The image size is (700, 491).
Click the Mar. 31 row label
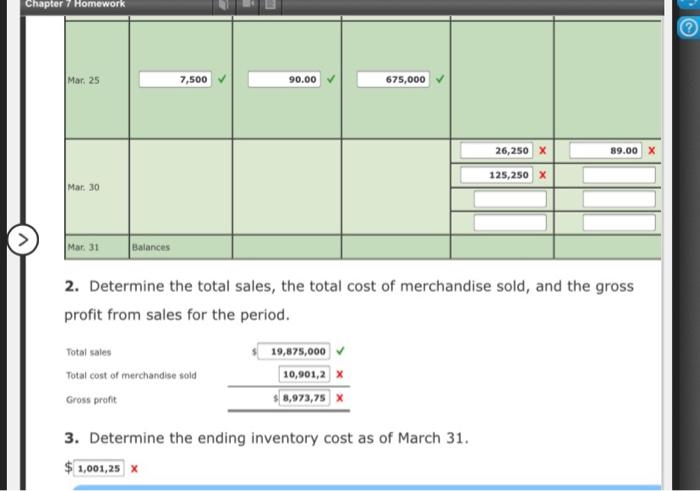pos(83,247)
